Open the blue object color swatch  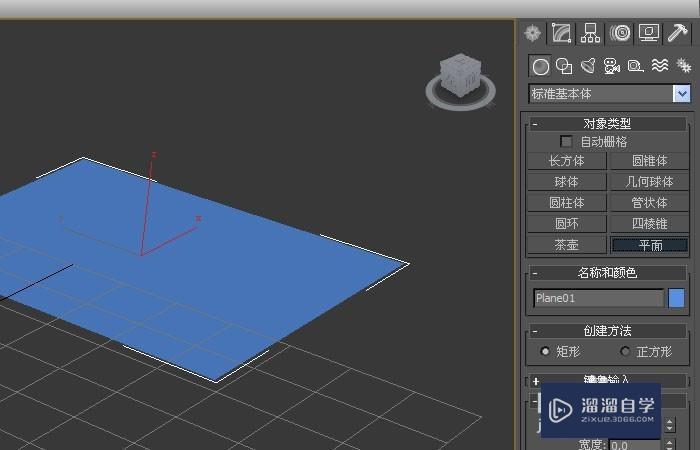676,298
